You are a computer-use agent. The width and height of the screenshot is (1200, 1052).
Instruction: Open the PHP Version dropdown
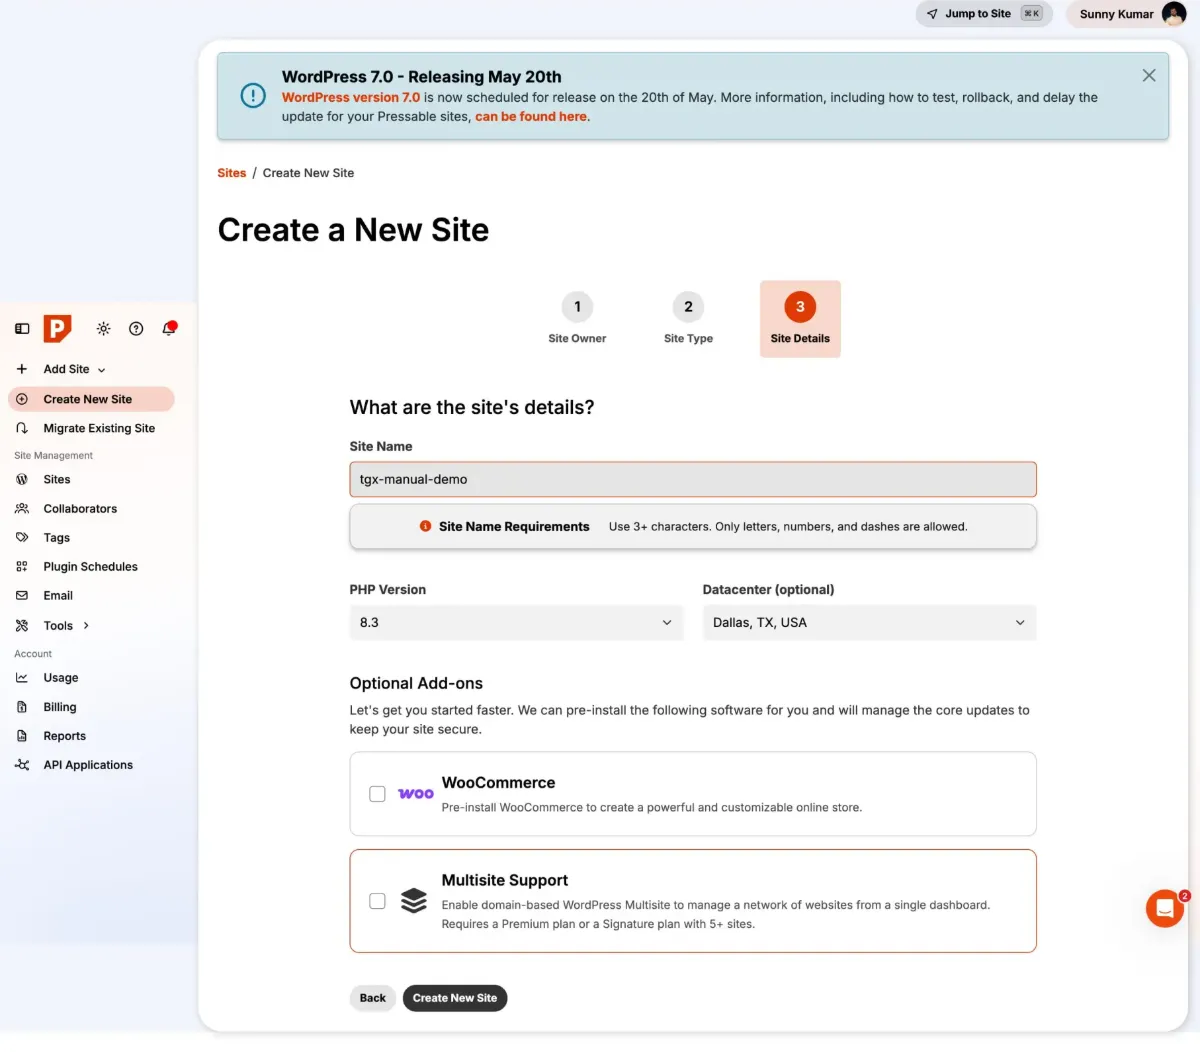516,622
